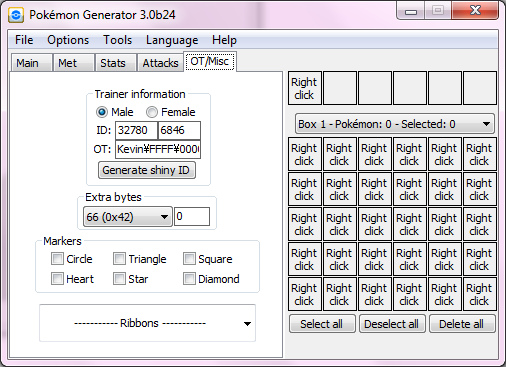Select the Male trainer gender
The height and width of the screenshot is (367, 506).
tap(115, 112)
